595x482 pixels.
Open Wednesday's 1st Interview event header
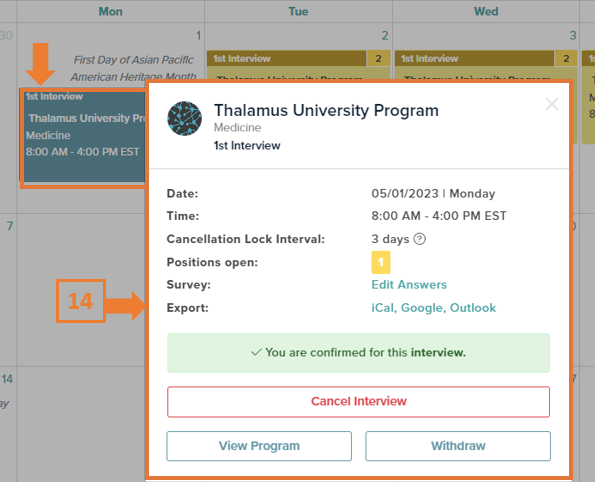tap(474, 58)
